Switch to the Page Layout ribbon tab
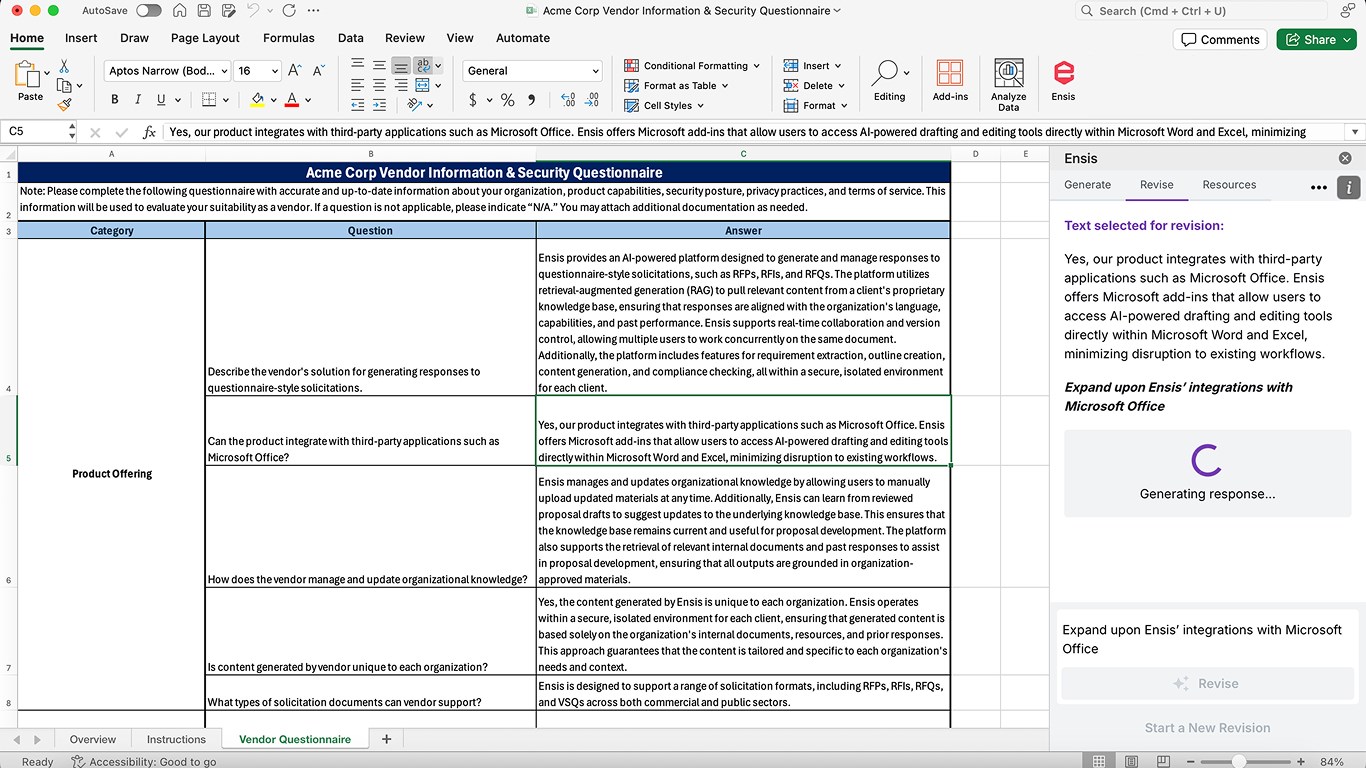 coord(205,38)
